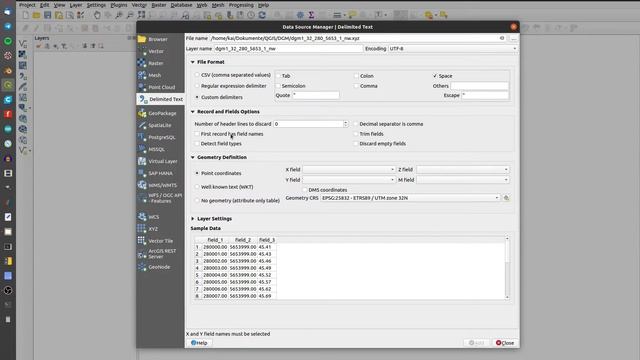Expand the Layer Settings section
The image size is (640, 360).
tap(193, 219)
